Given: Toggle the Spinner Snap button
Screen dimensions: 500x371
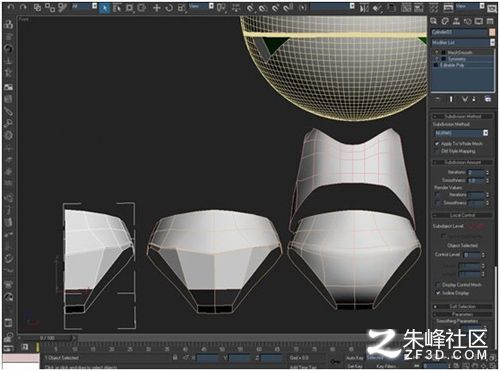Looking at the screenshot, I should pyautogui.click(x=288, y=8).
